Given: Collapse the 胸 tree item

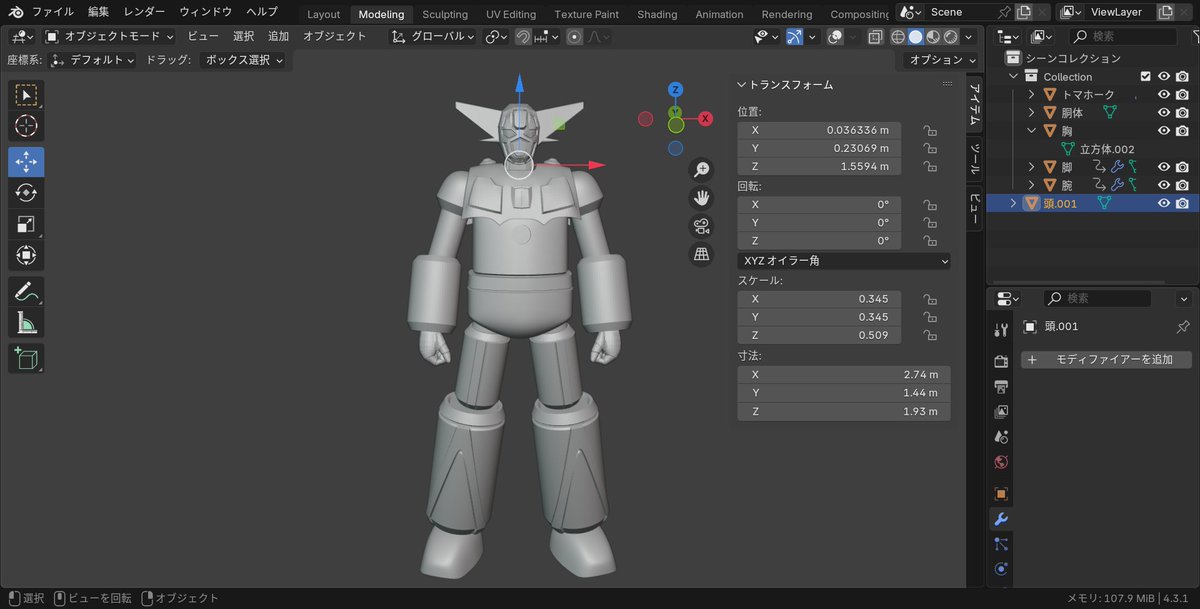Looking at the screenshot, I should tap(1032, 131).
